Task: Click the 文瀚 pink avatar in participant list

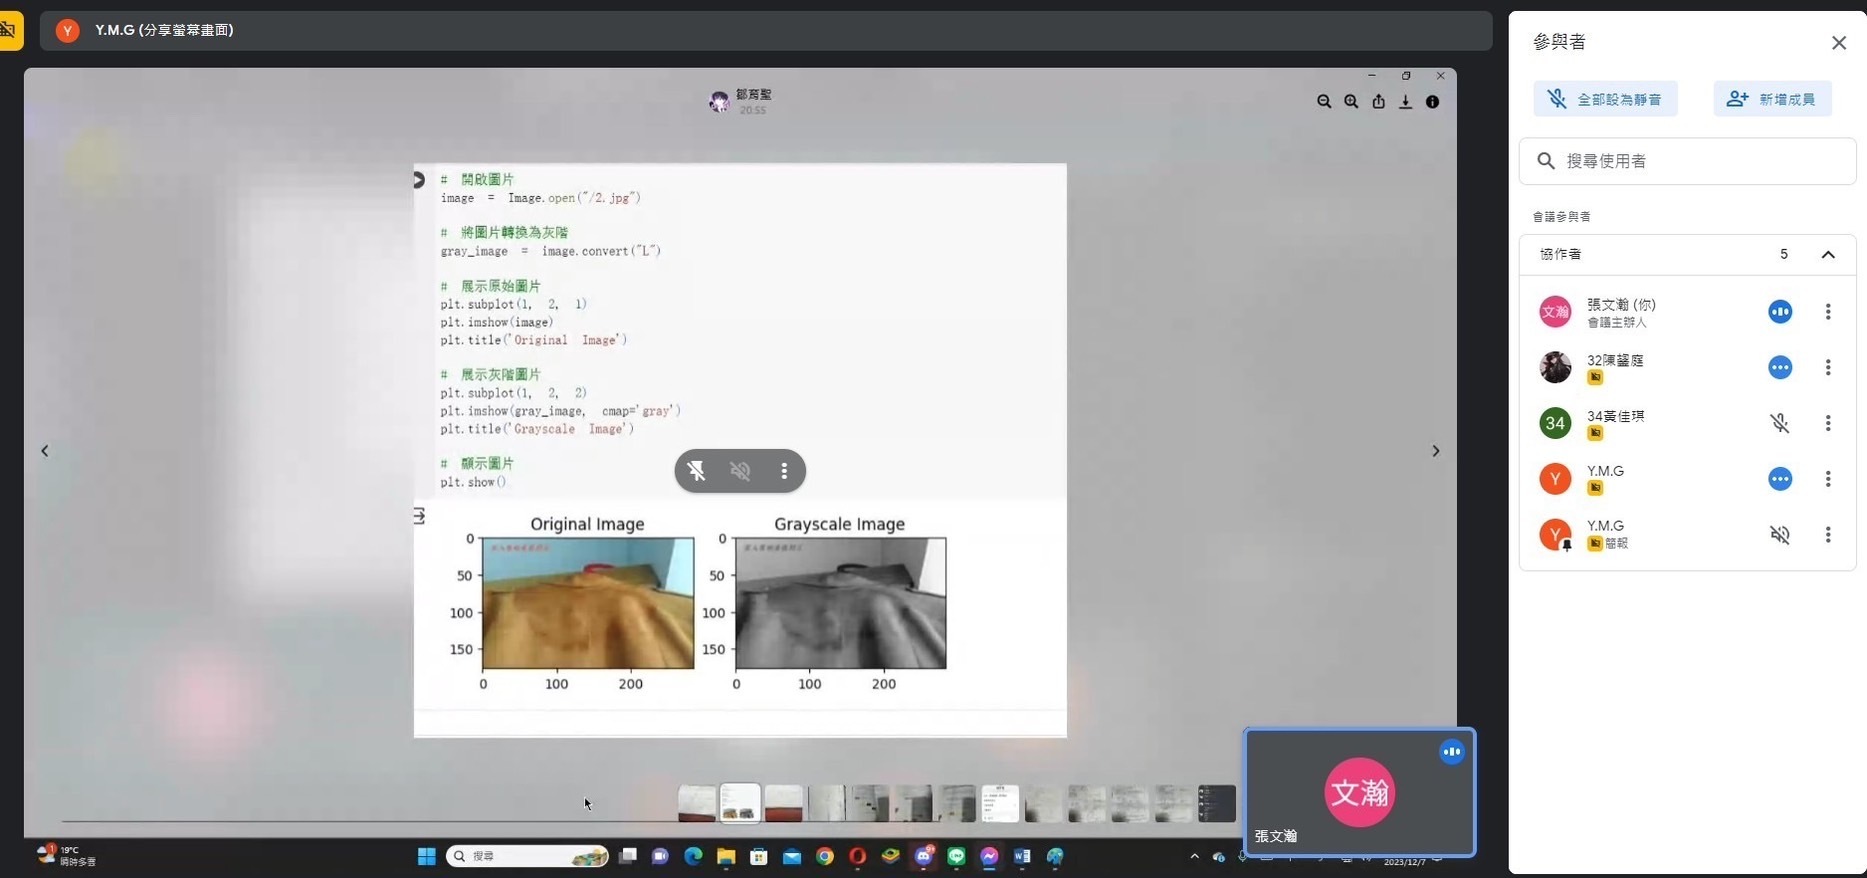Action: click(x=1555, y=312)
